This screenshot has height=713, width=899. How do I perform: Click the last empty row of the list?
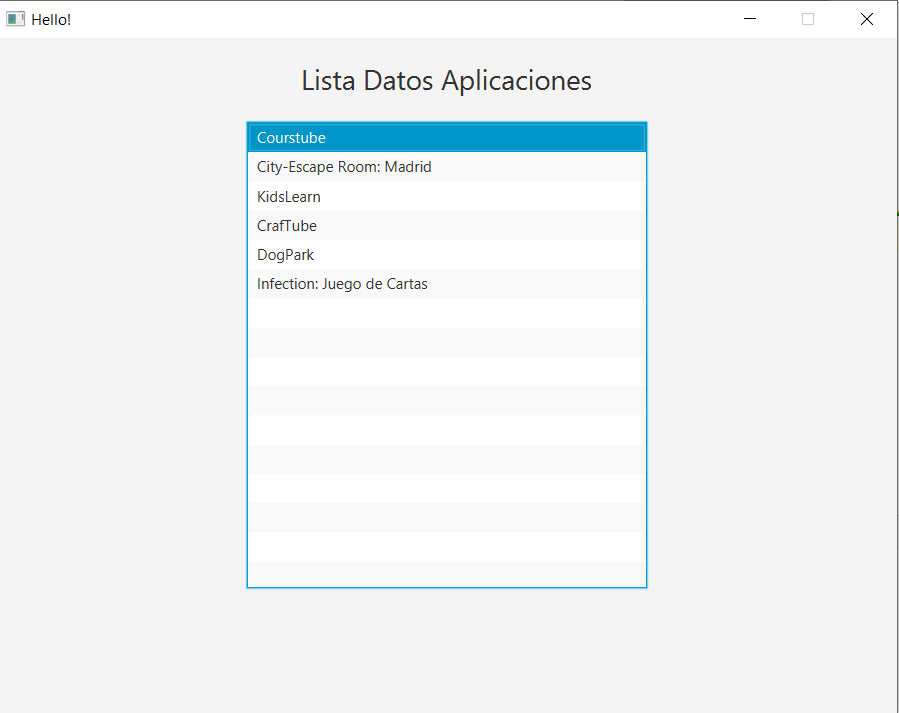[446, 575]
